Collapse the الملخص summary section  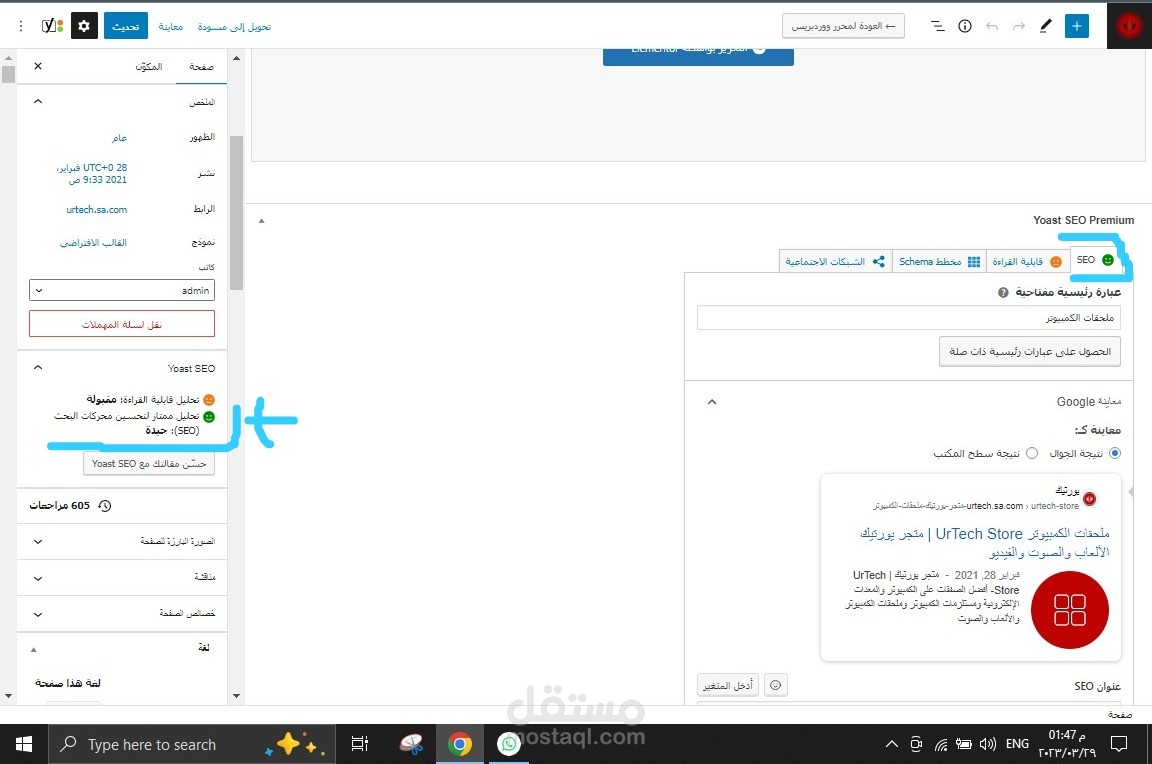tap(38, 101)
